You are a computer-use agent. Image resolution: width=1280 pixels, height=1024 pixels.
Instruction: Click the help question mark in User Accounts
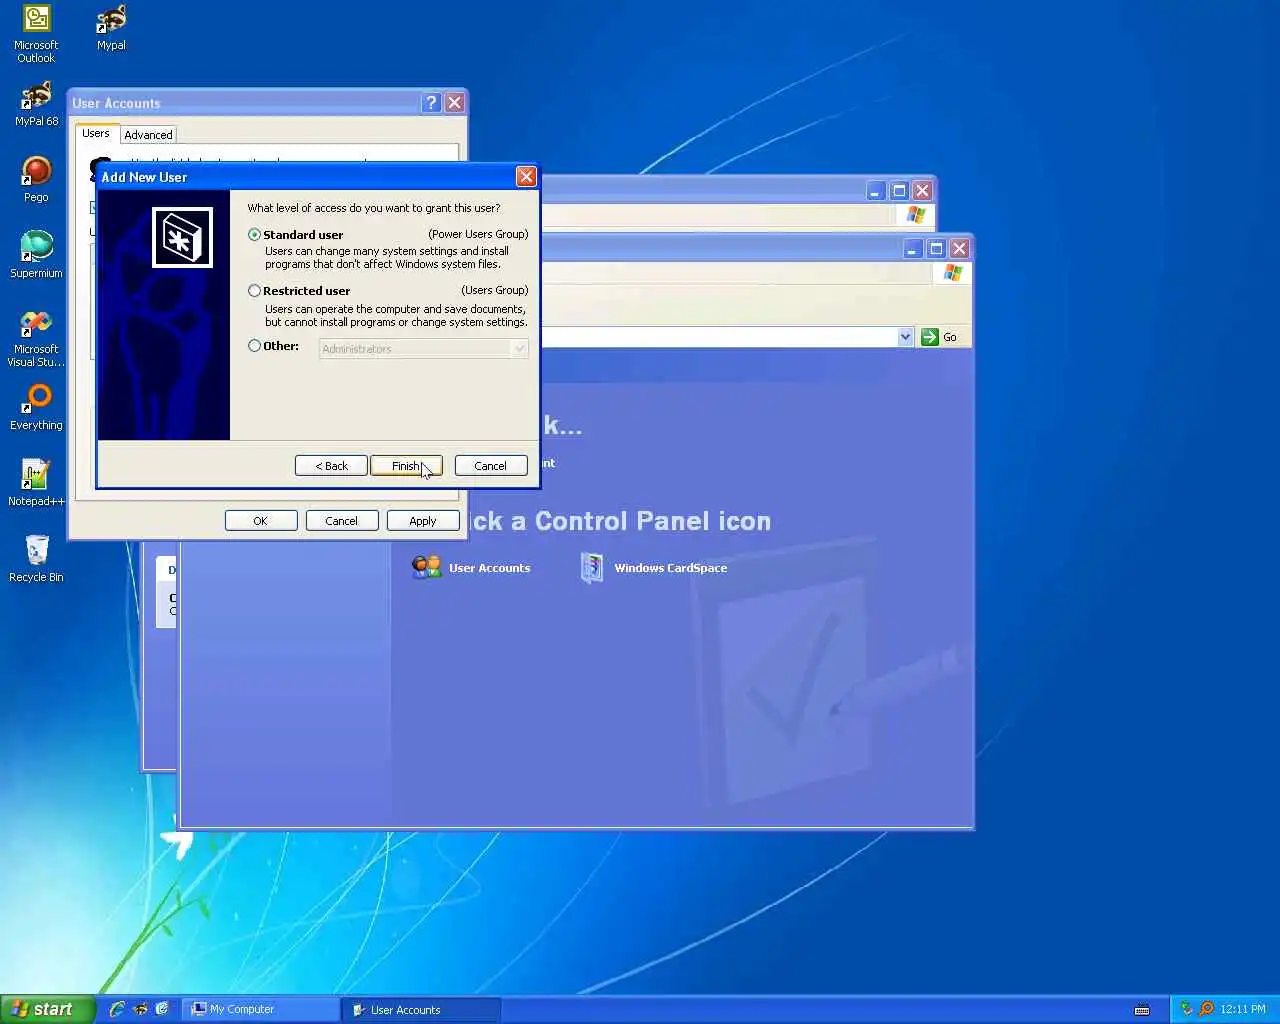[x=431, y=103]
